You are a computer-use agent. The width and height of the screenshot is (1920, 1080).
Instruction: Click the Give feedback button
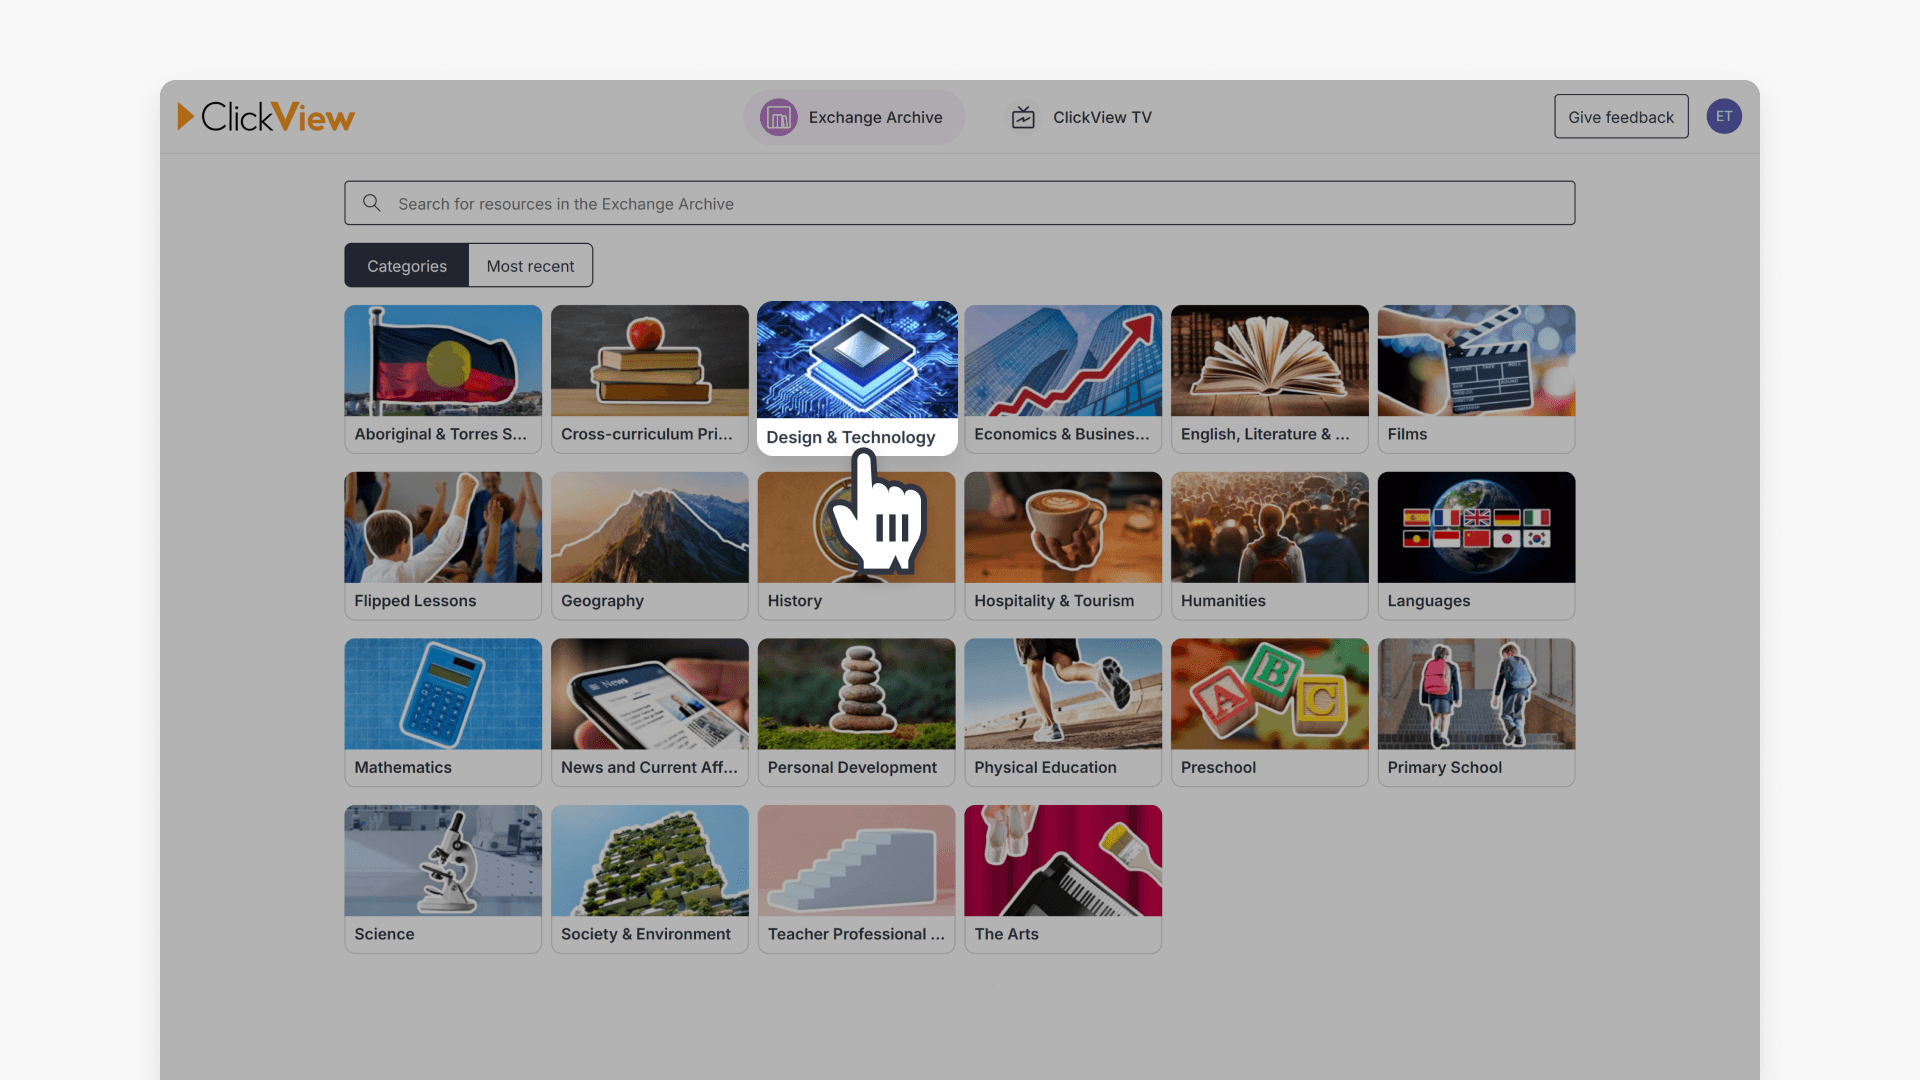1621,116
